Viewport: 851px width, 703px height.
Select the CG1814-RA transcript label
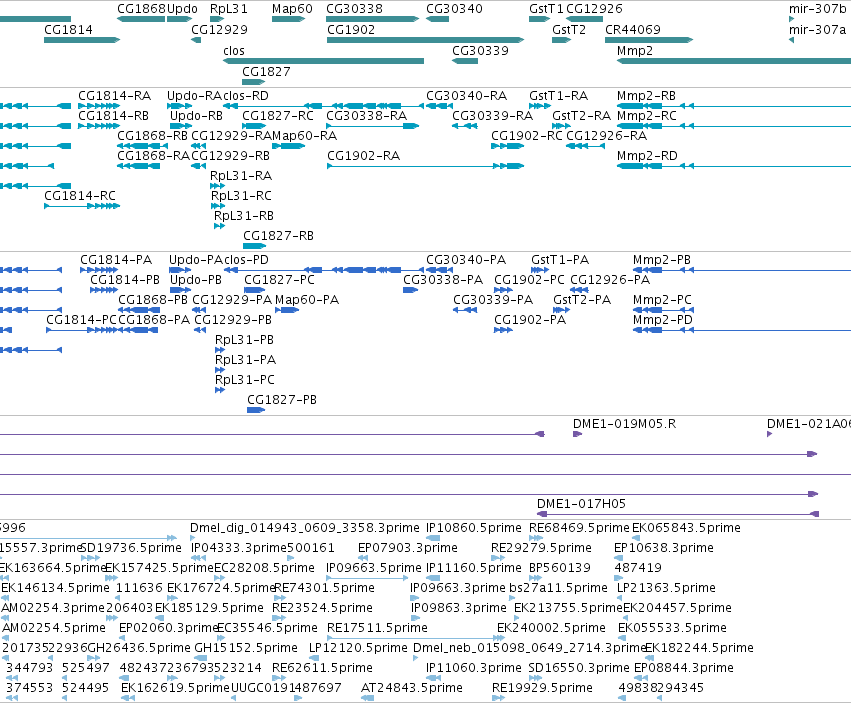coord(115,96)
